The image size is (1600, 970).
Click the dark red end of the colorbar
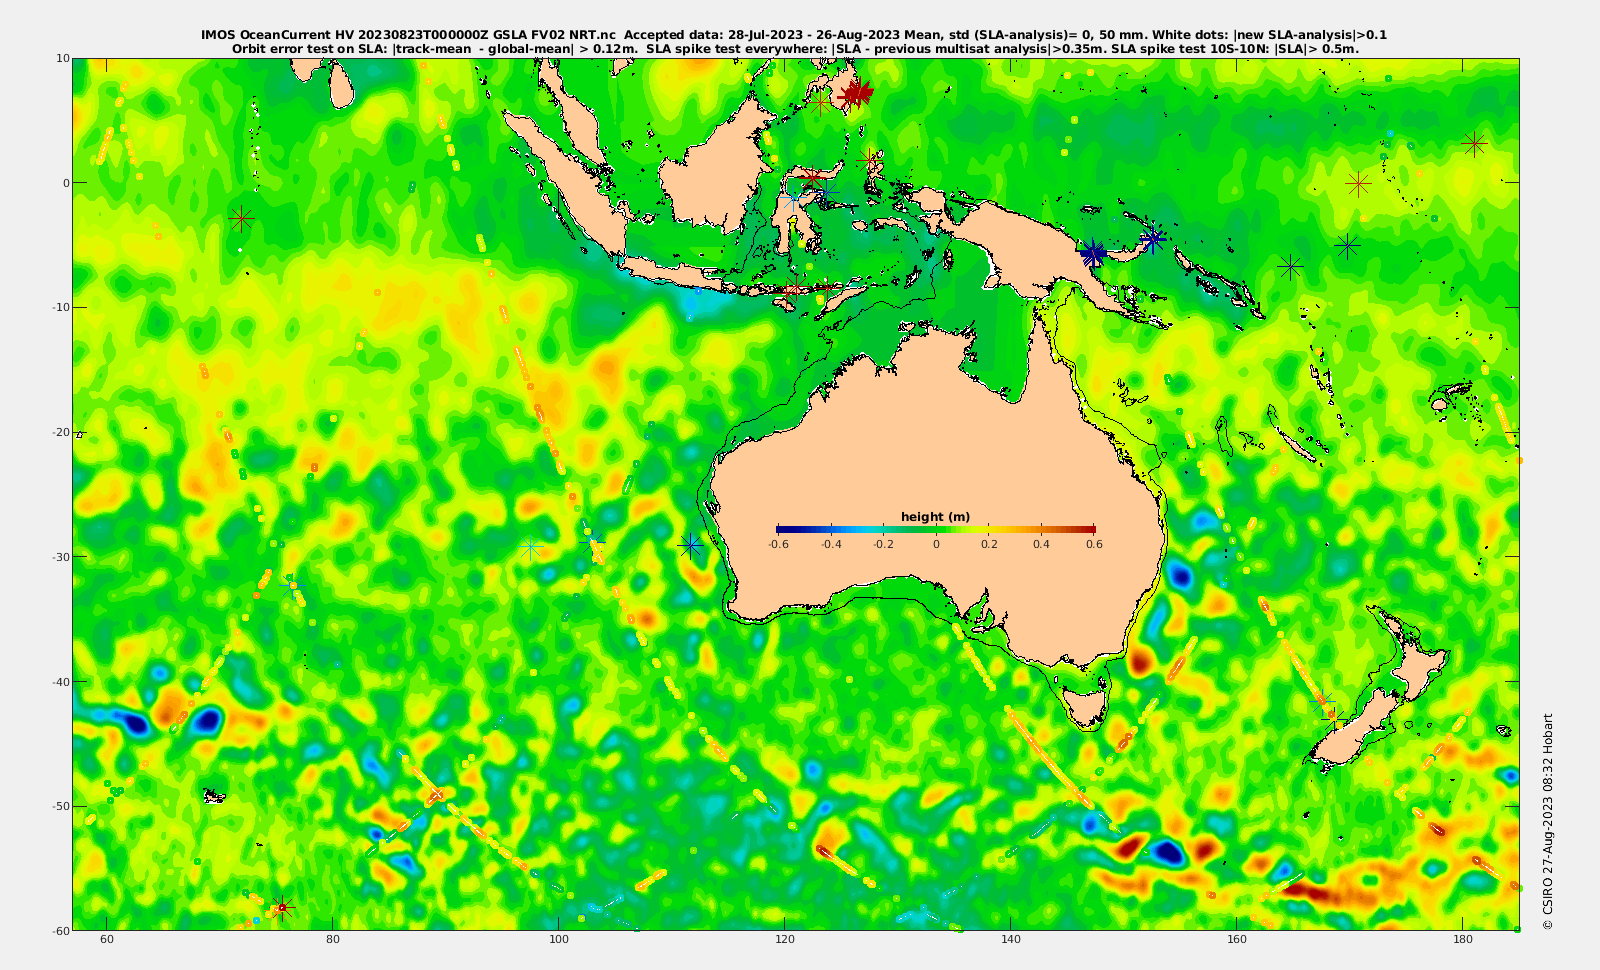(x=1088, y=530)
